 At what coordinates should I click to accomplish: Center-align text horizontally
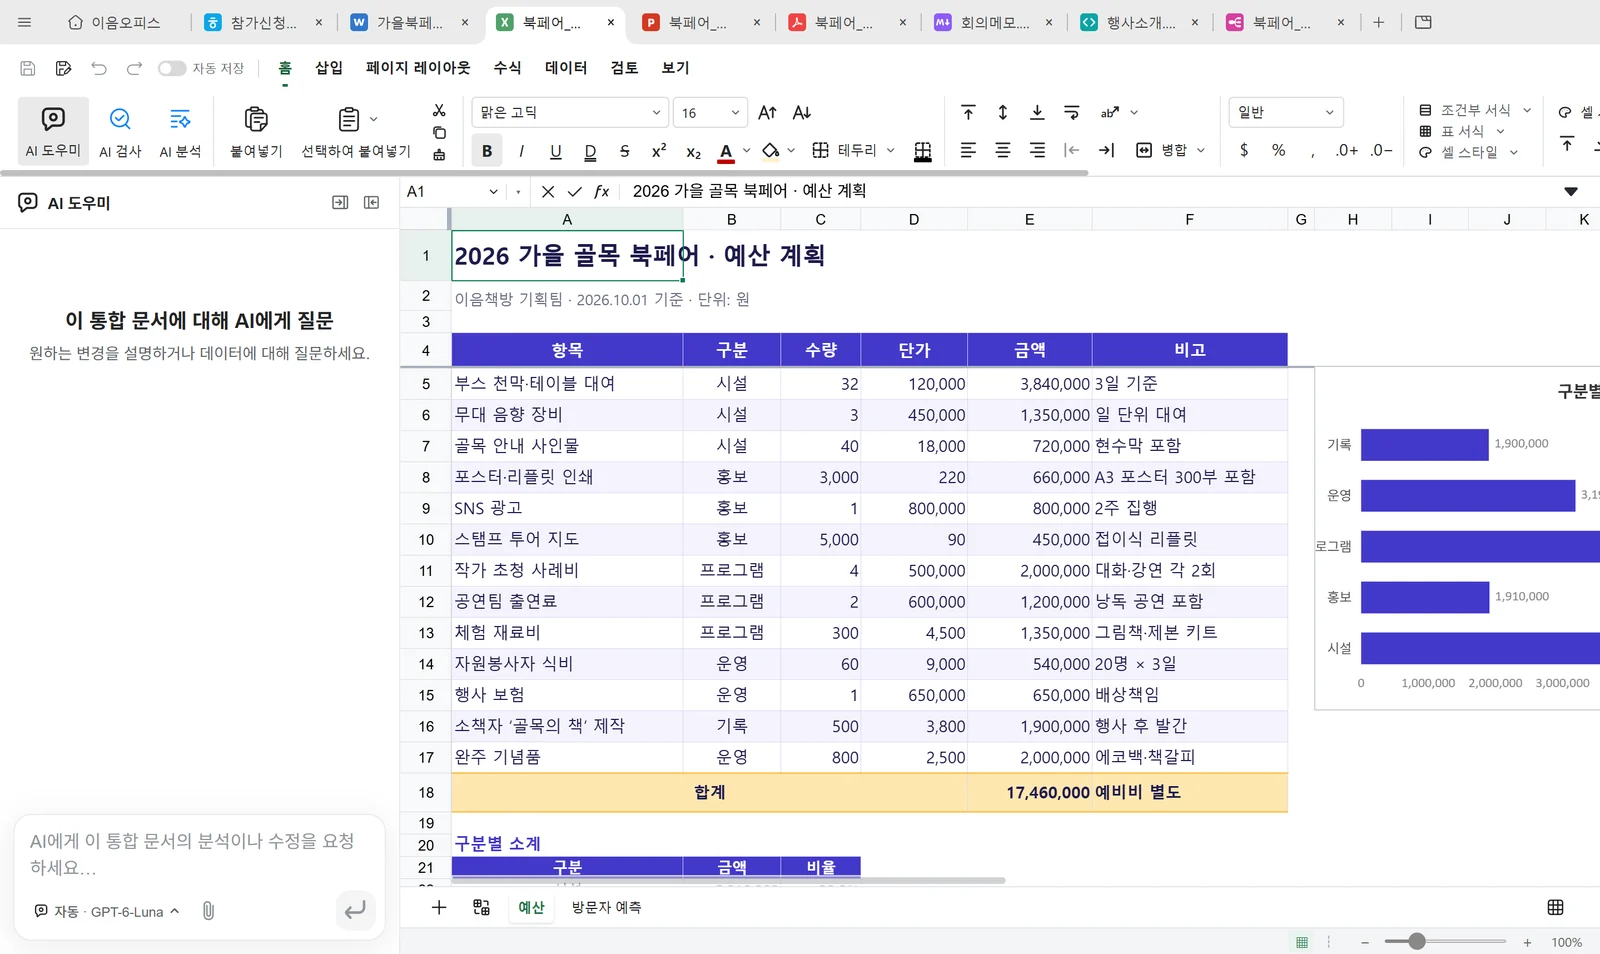point(1003,150)
